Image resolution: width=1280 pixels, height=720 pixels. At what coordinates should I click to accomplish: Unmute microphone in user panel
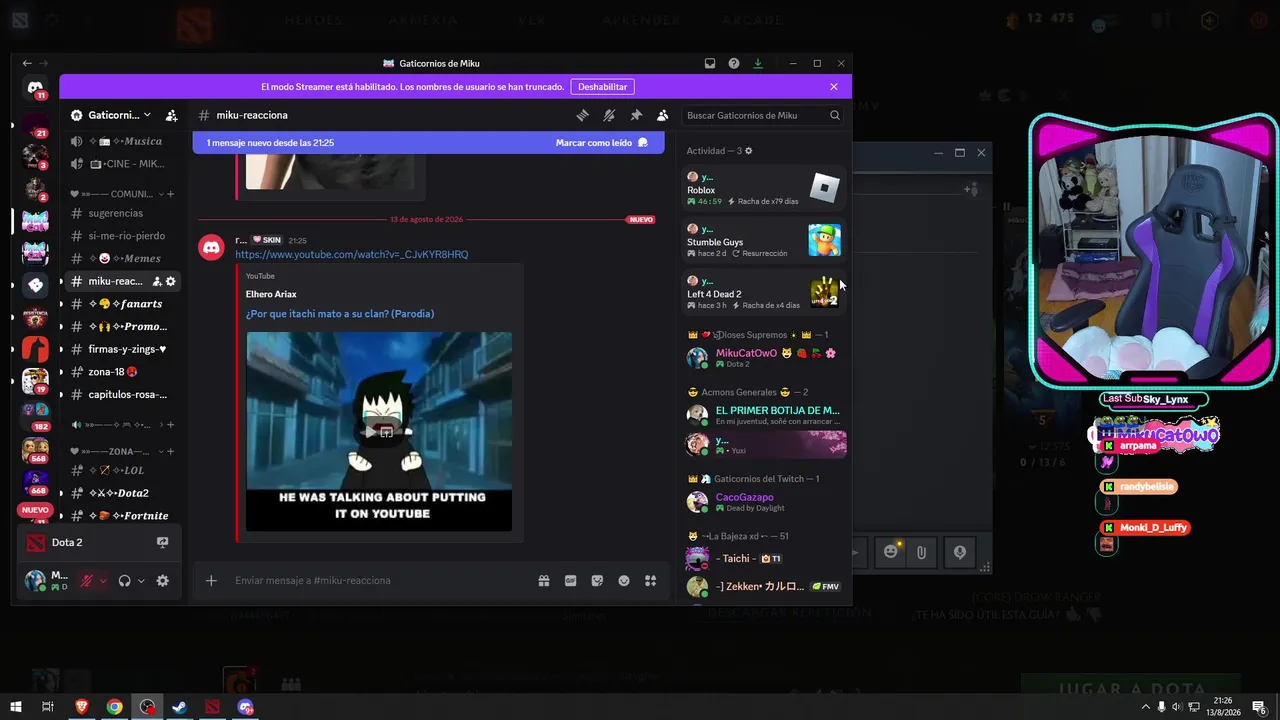[86, 580]
